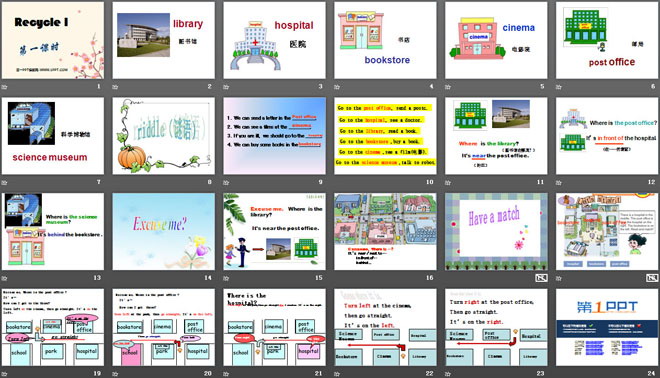Click slide number label '19'
The image size is (660, 378).
point(97,373)
